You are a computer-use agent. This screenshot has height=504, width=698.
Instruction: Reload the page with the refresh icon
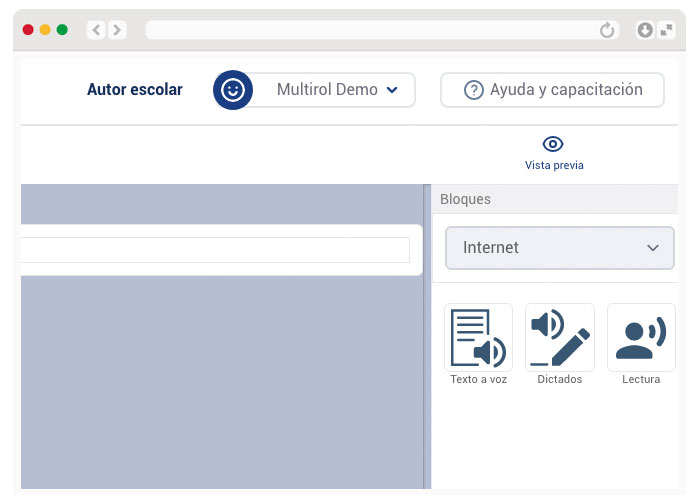pyautogui.click(x=607, y=30)
